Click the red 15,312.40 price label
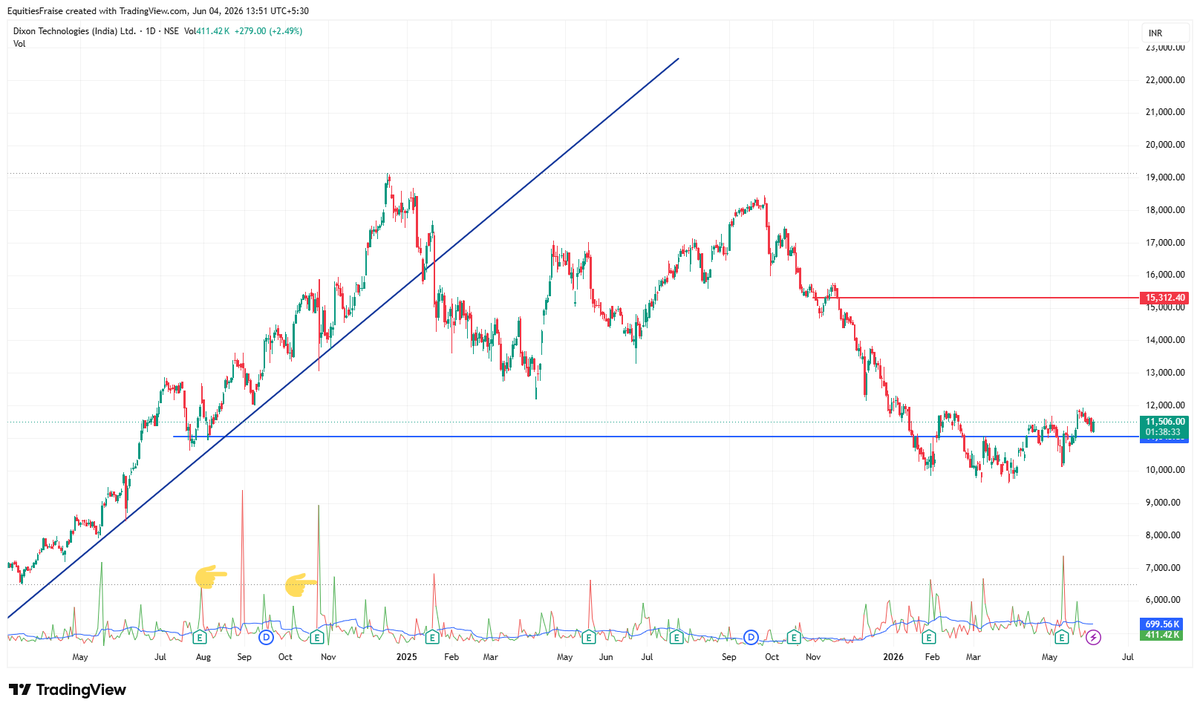1200x712 pixels. tap(1164, 298)
